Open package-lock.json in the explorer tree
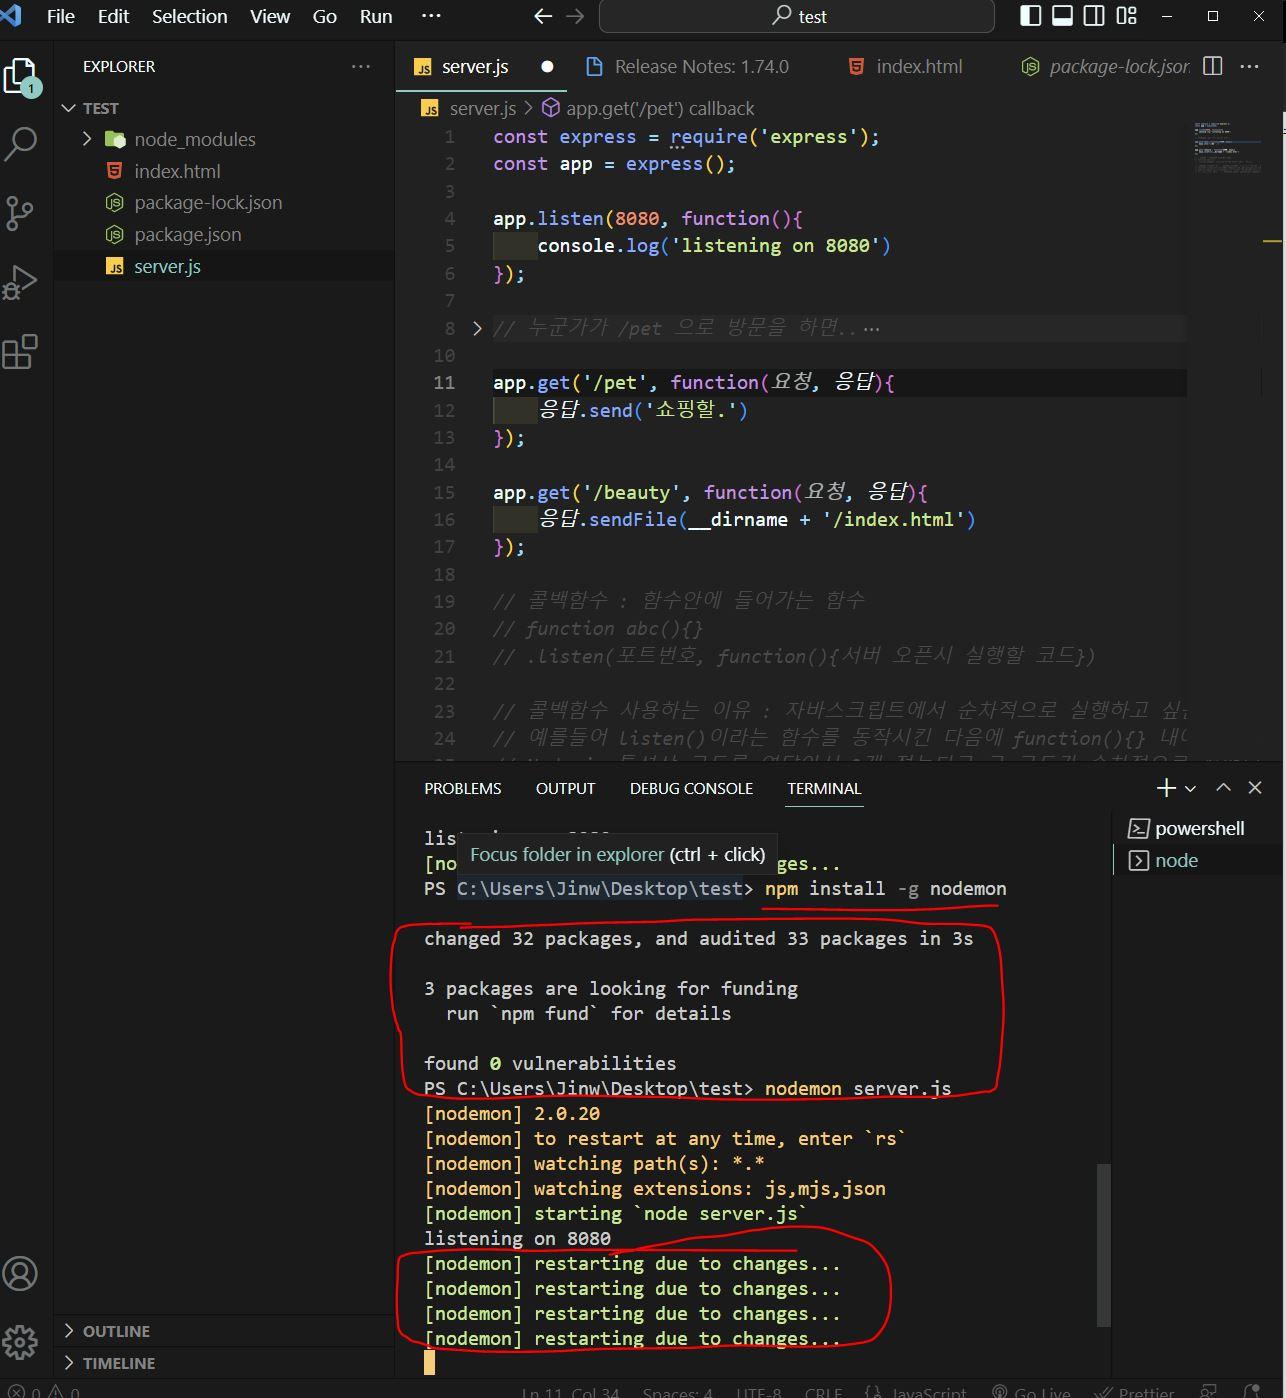Image resolution: width=1286 pixels, height=1398 pixels. [x=224, y=203]
